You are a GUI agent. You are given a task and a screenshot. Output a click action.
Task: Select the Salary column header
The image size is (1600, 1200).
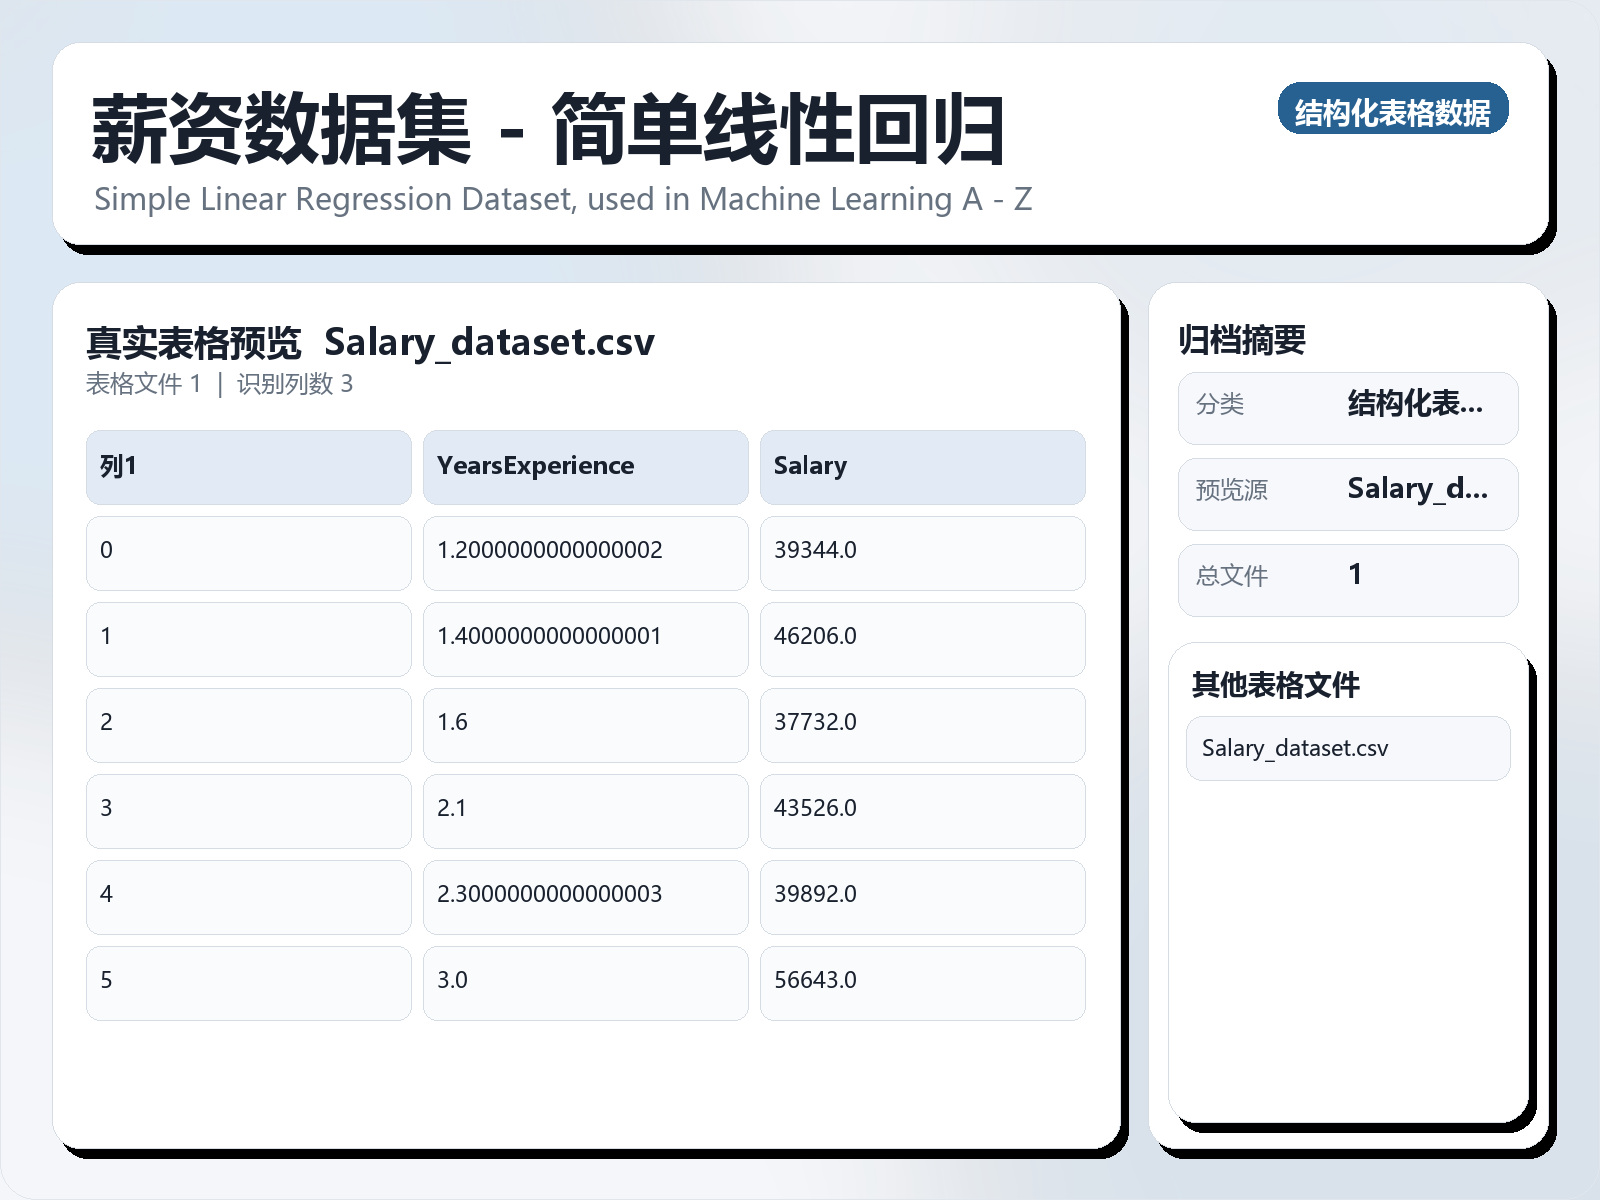(x=922, y=466)
